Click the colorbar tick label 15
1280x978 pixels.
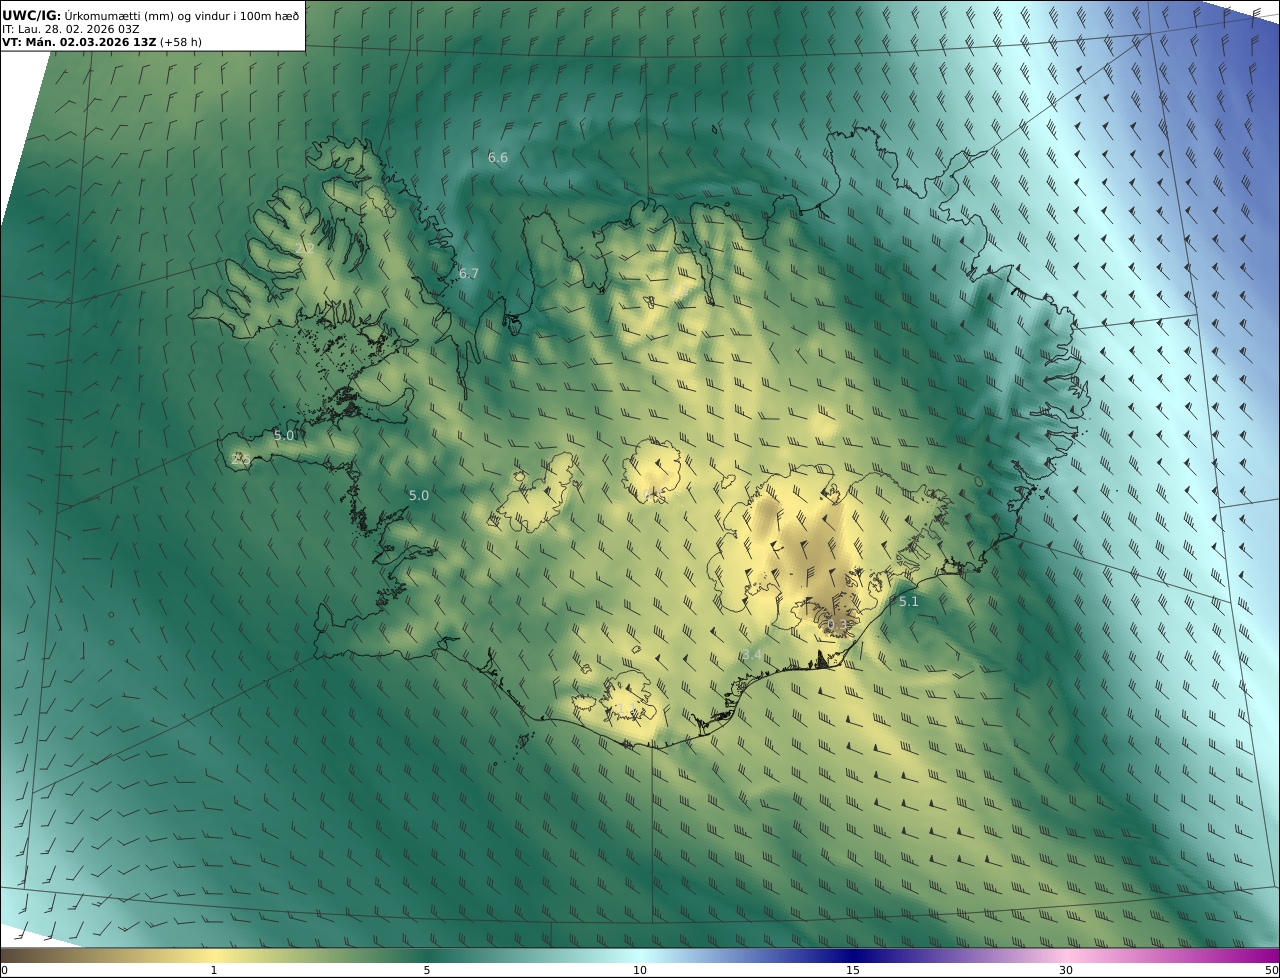(853, 971)
